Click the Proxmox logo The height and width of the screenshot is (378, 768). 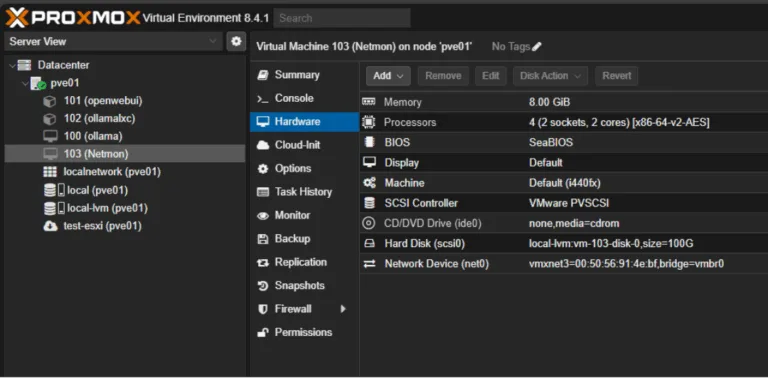tap(72, 18)
